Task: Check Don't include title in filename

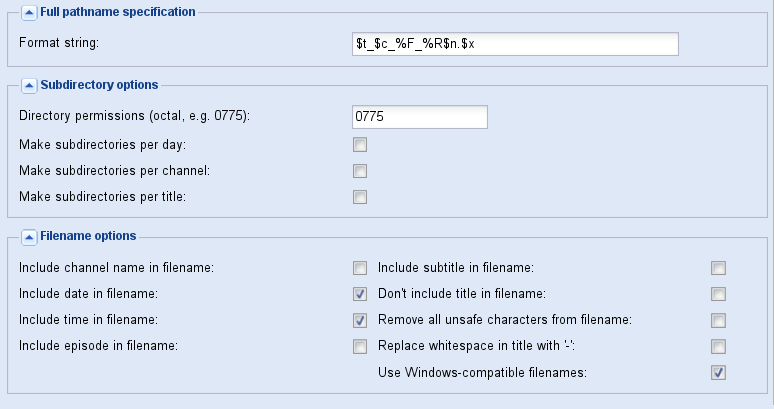Action: pos(718,294)
